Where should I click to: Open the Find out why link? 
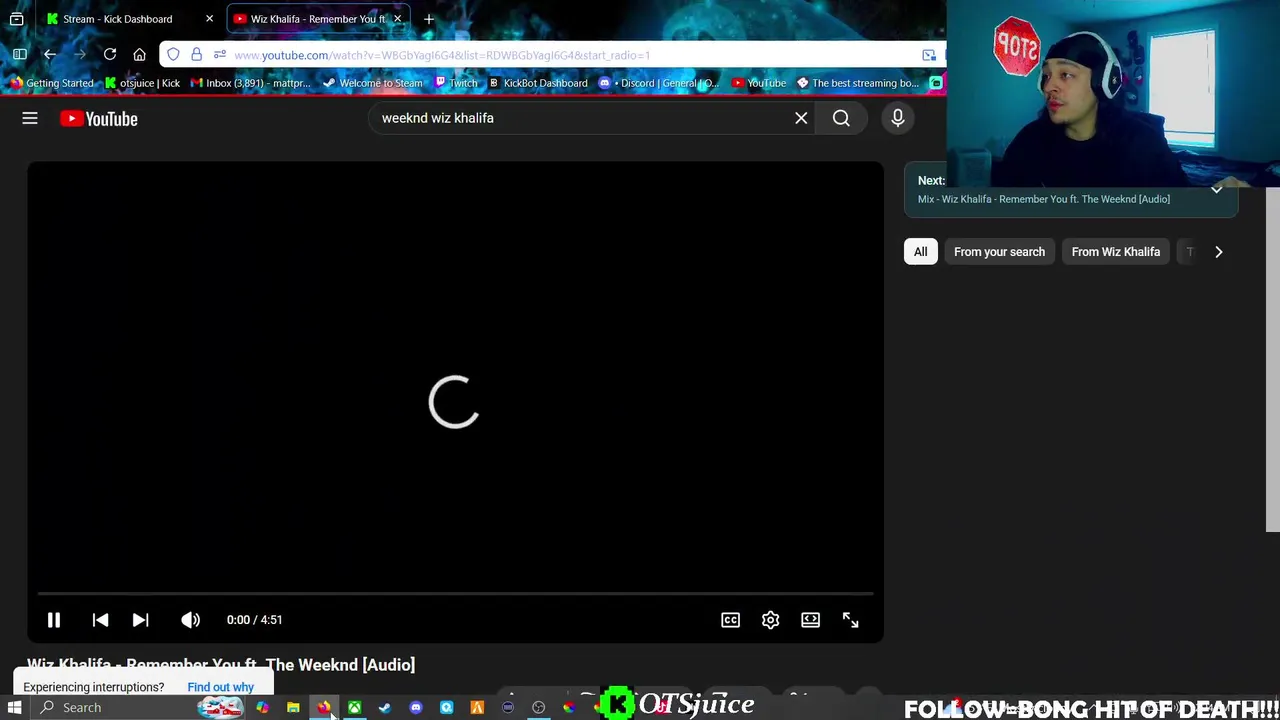point(220,687)
